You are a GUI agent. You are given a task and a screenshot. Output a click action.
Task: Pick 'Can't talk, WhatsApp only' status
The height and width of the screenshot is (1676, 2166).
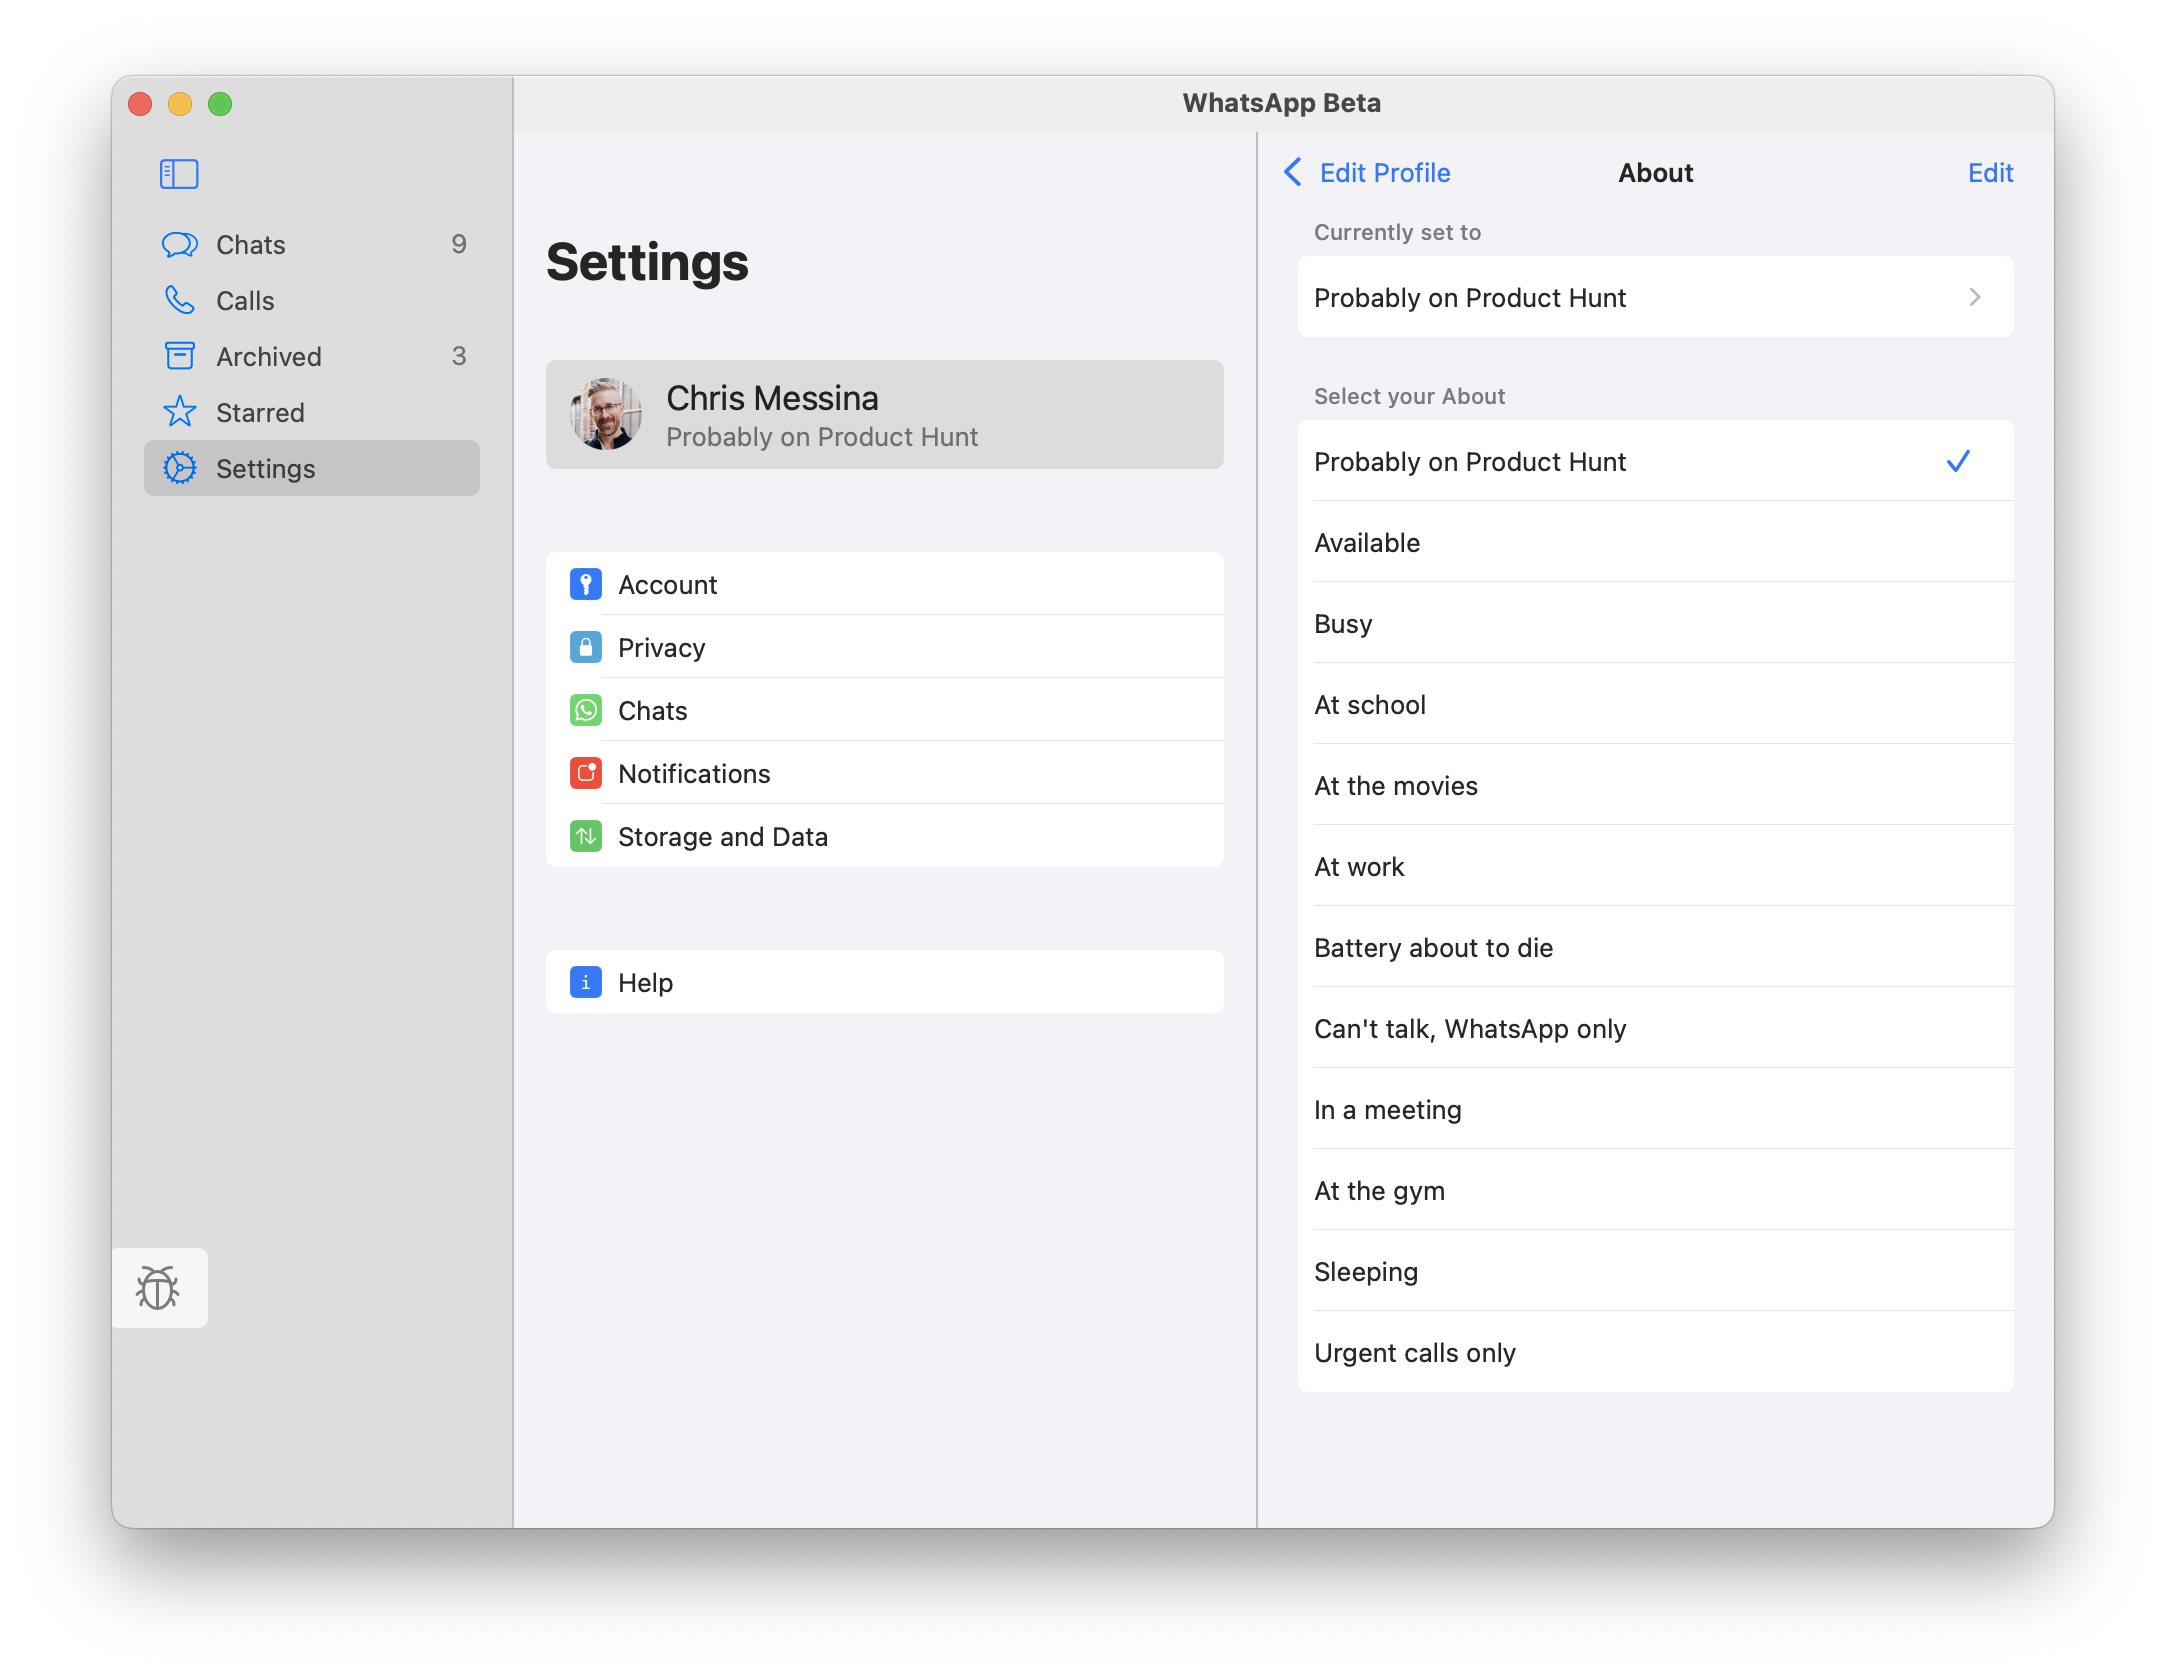click(1655, 1028)
